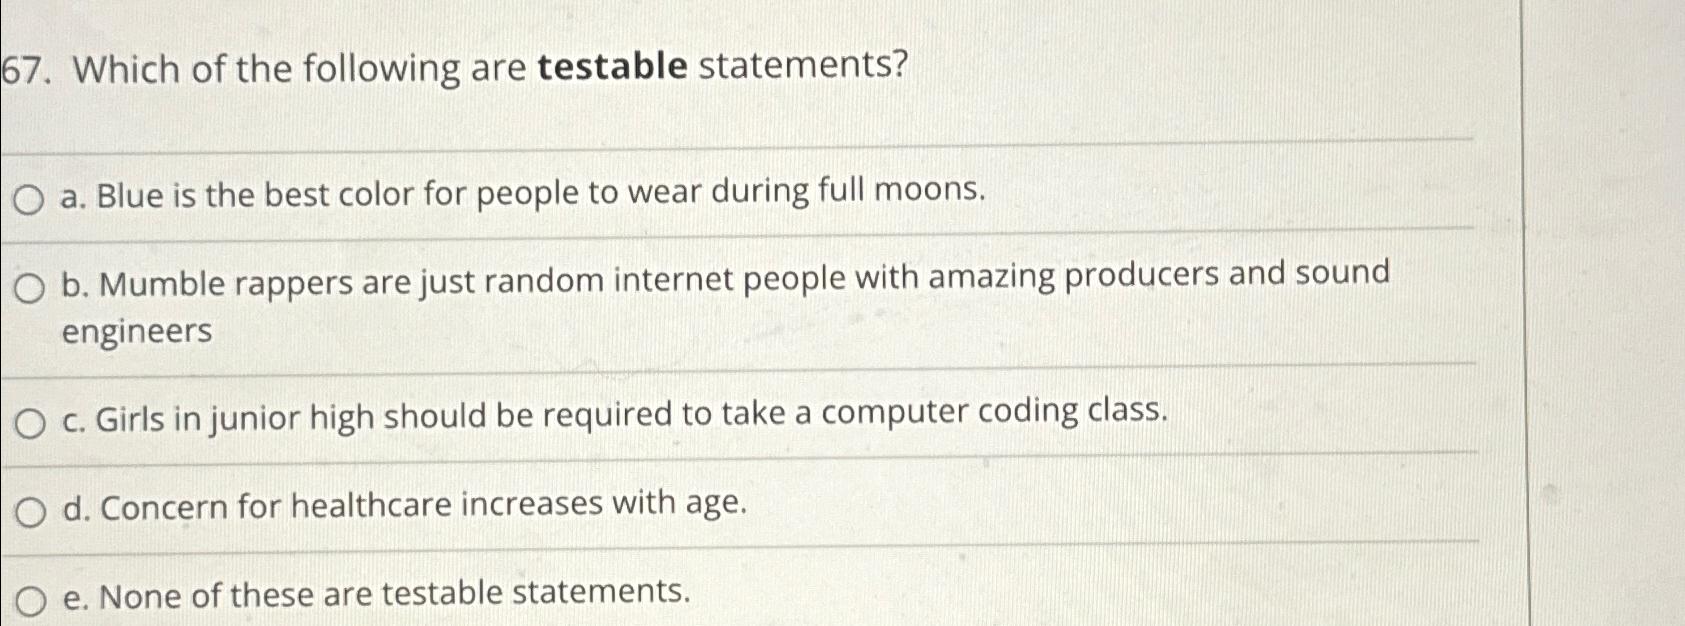Select answer option a radio button
The width and height of the screenshot is (1685, 626).
pos(30,197)
